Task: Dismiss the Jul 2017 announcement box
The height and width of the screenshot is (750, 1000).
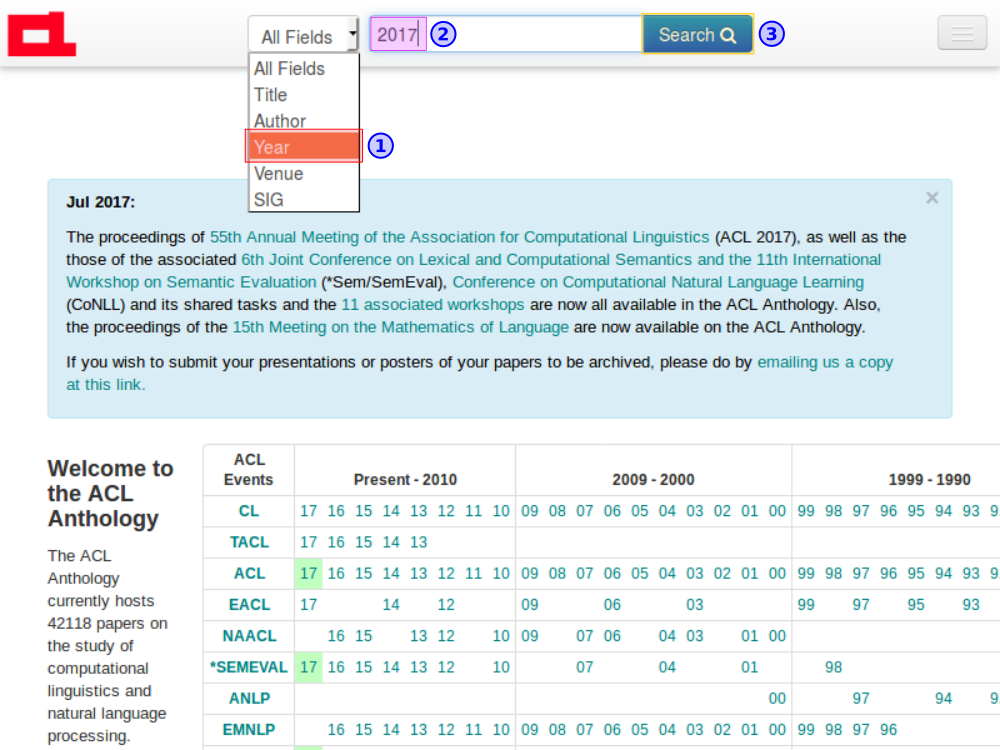Action: click(932, 198)
